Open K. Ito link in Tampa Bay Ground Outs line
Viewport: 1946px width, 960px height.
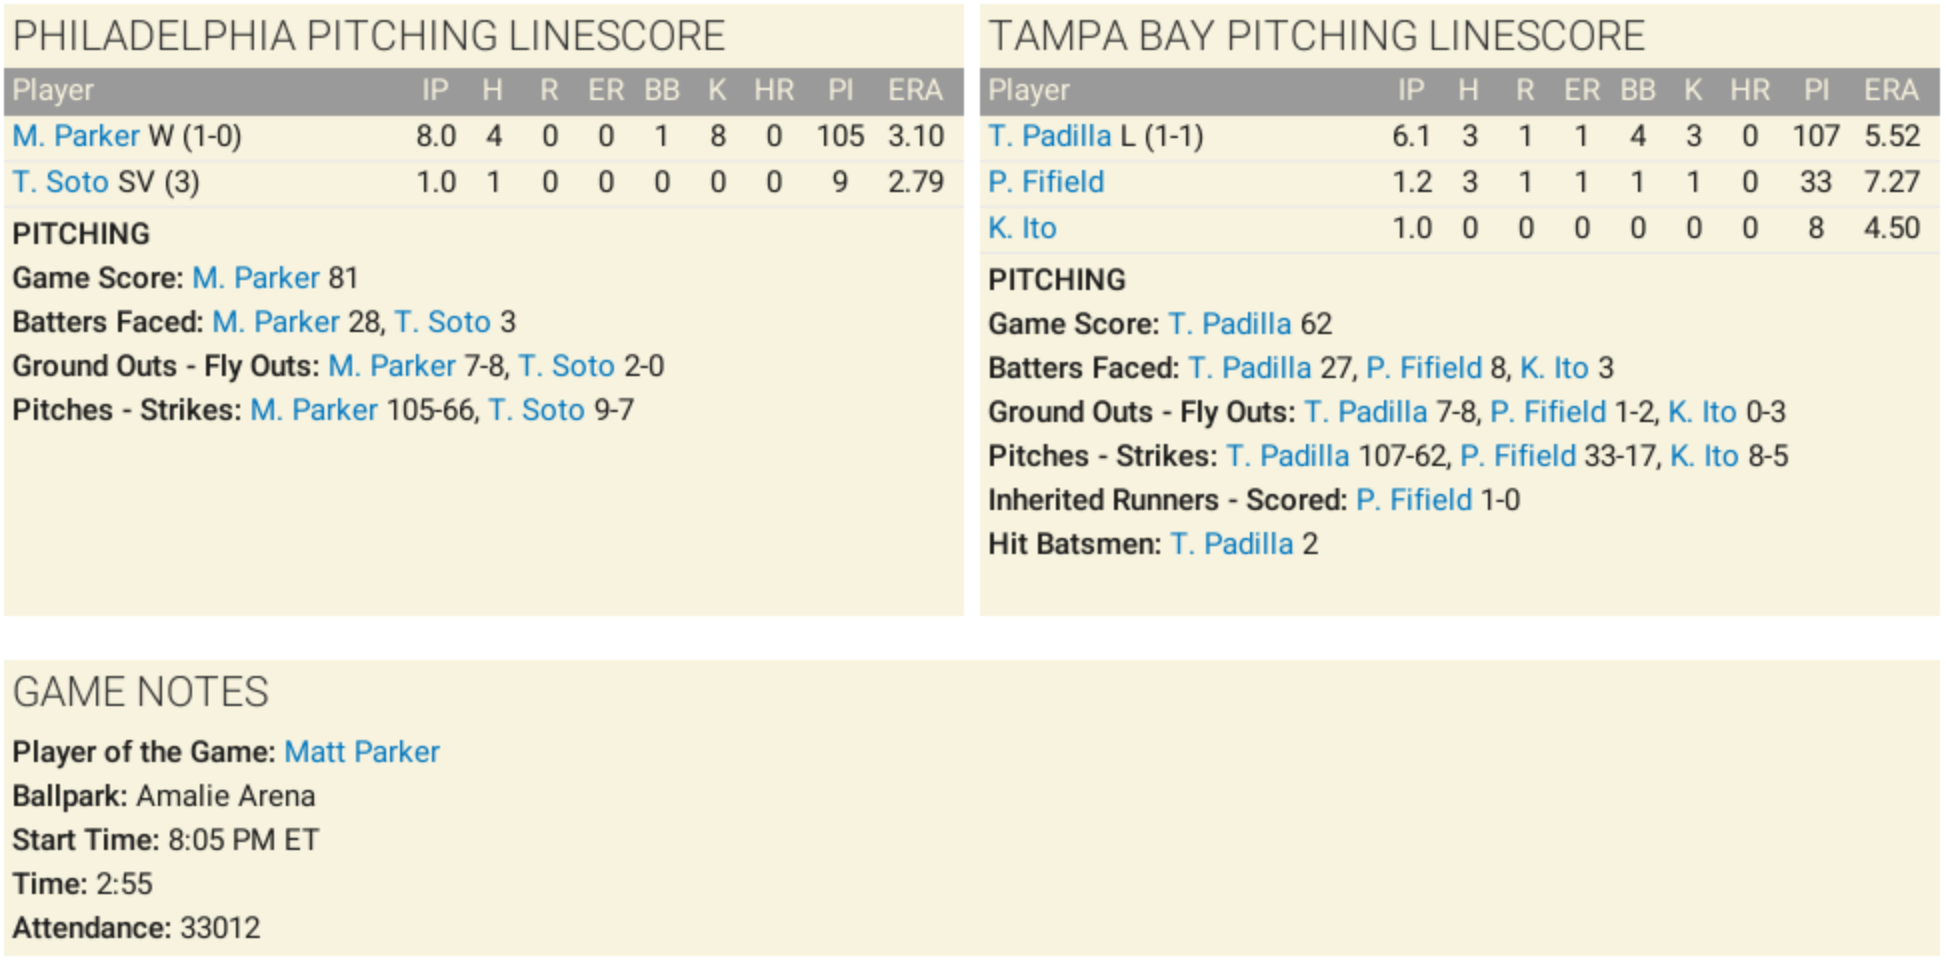(x=1702, y=412)
